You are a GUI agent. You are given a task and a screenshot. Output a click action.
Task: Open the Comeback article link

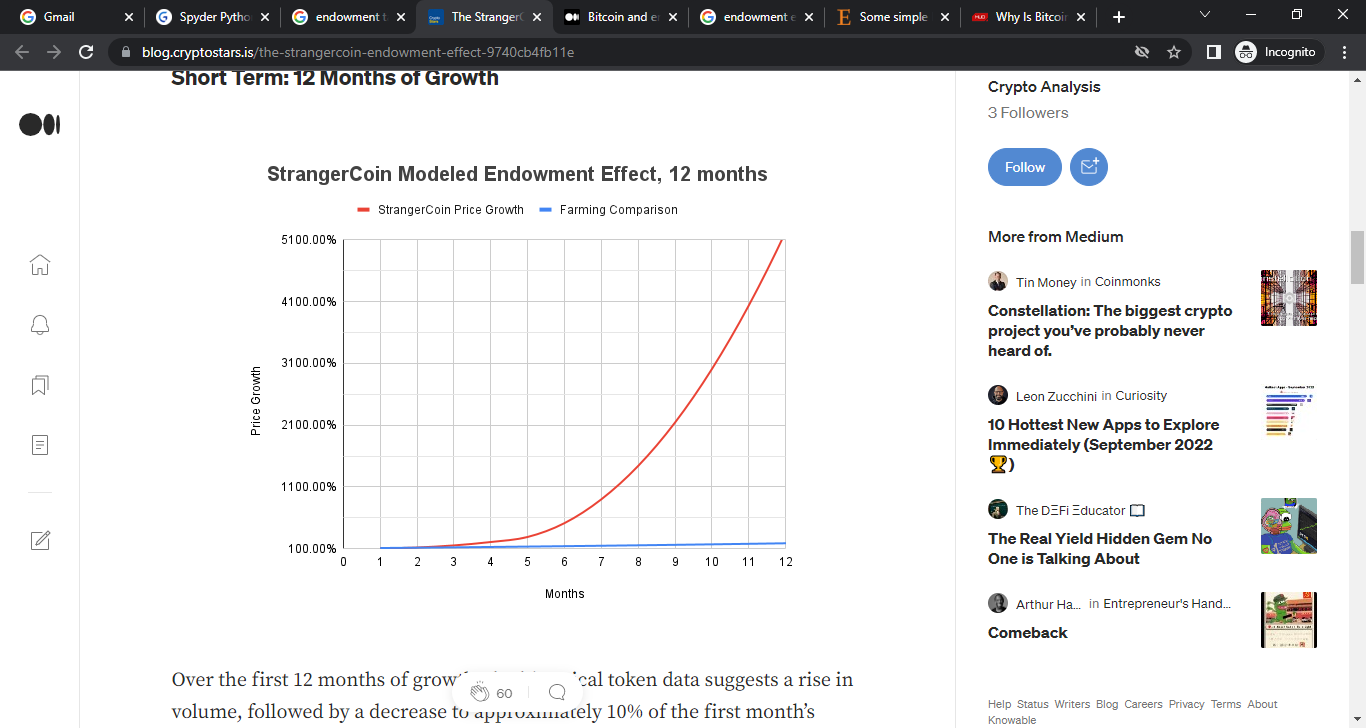point(1028,632)
